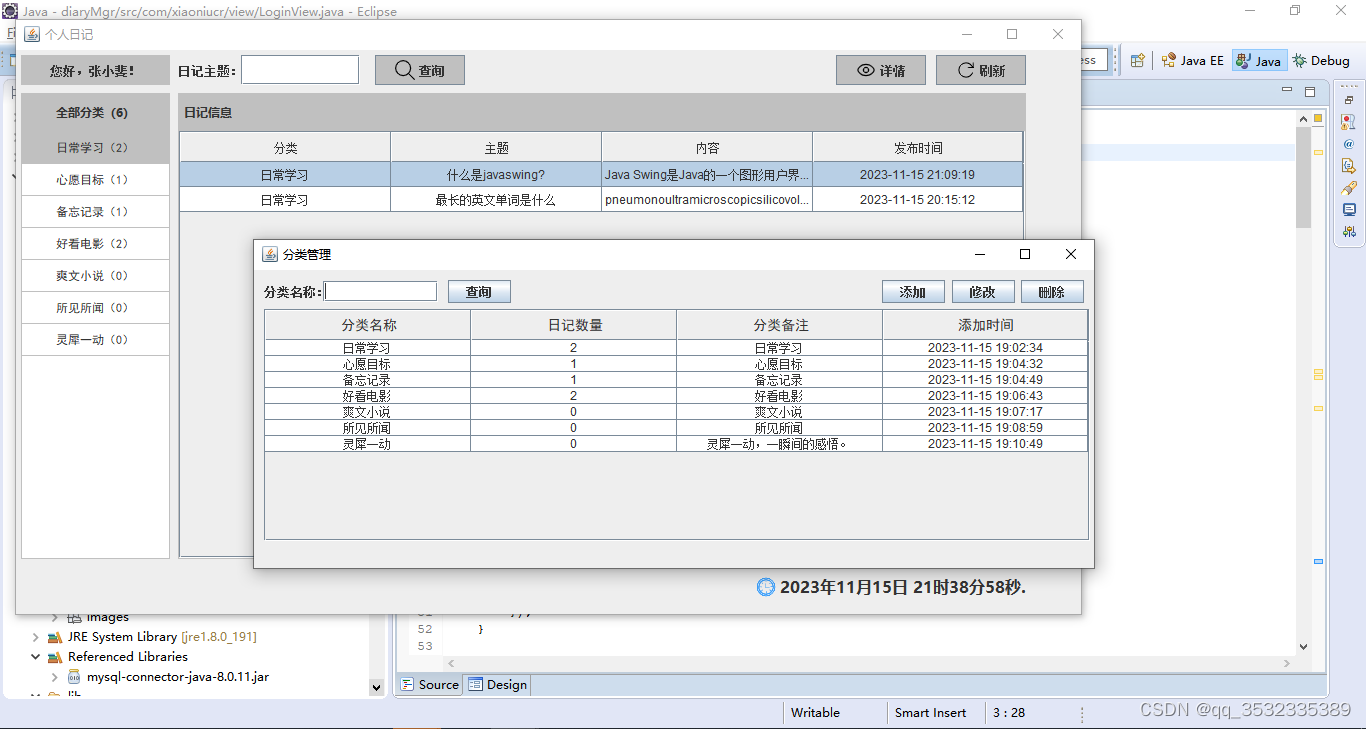This screenshot has height=729, width=1366.
Task: Click the restore icon atop right trim bar
Action: tap(1349, 100)
